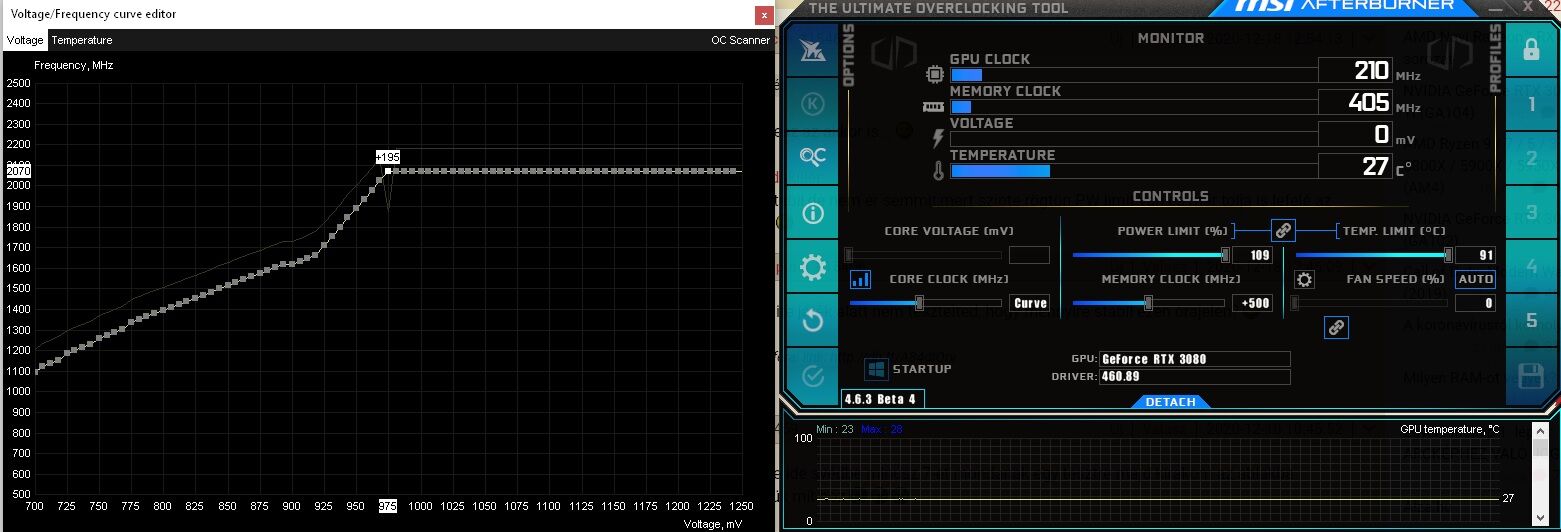1561x532 pixels.
Task: Open curve editor bars icon near Core Clock
Action: [x=860, y=279]
